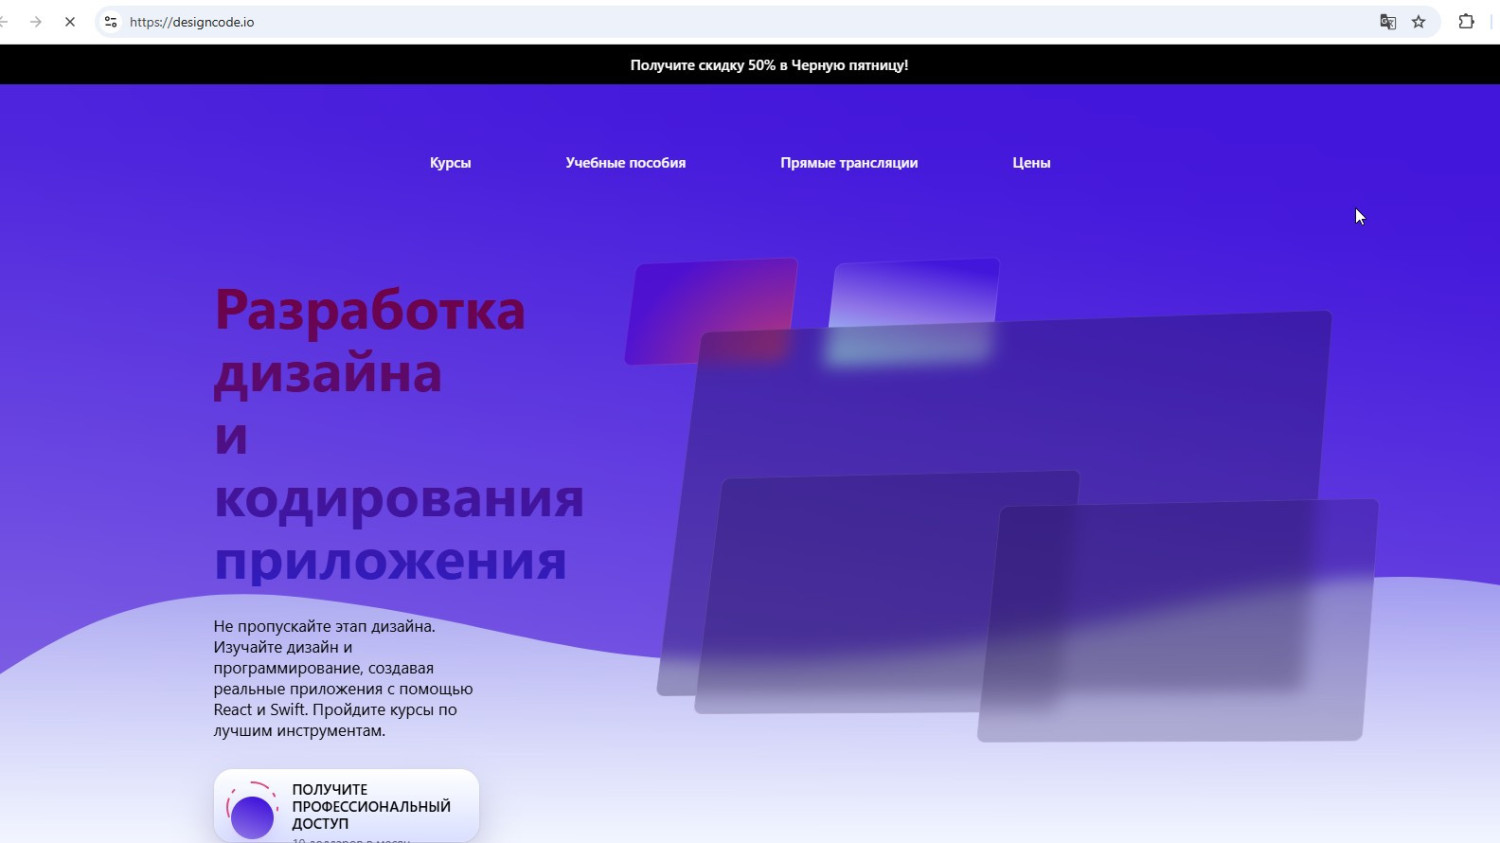Image resolution: width=1500 pixels, height=843 pixels.
Task: Open the Black Friday 50% discount banner
Action: pyautogui.click(x=769, y=65)
